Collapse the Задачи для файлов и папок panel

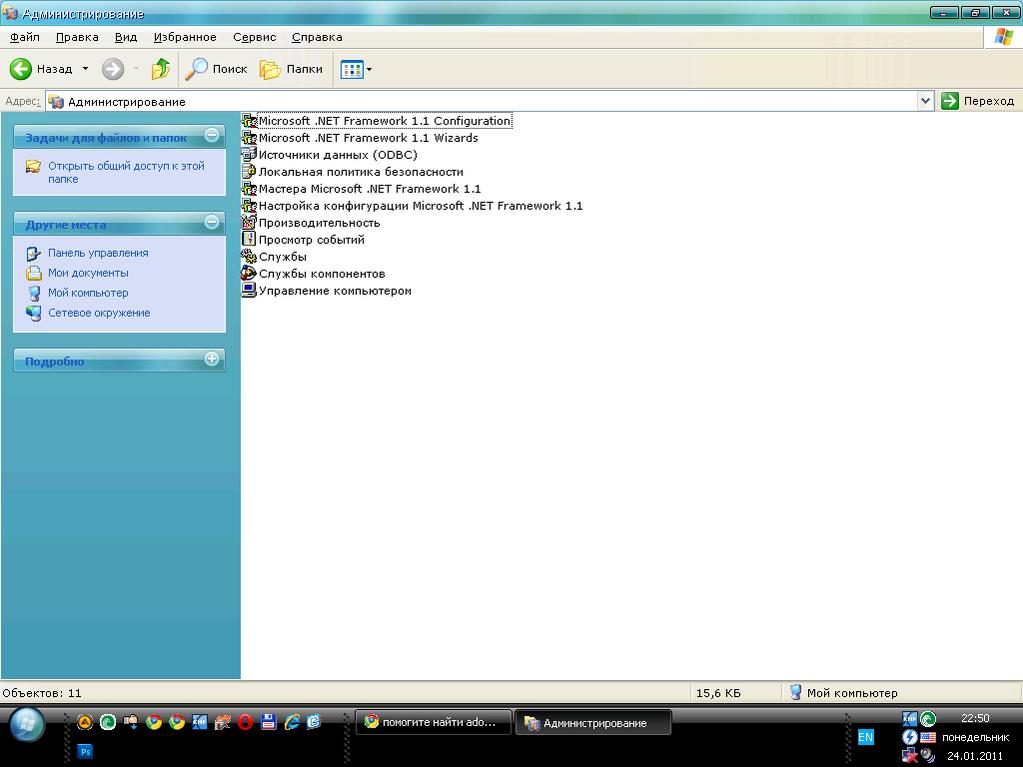(211, 136)
